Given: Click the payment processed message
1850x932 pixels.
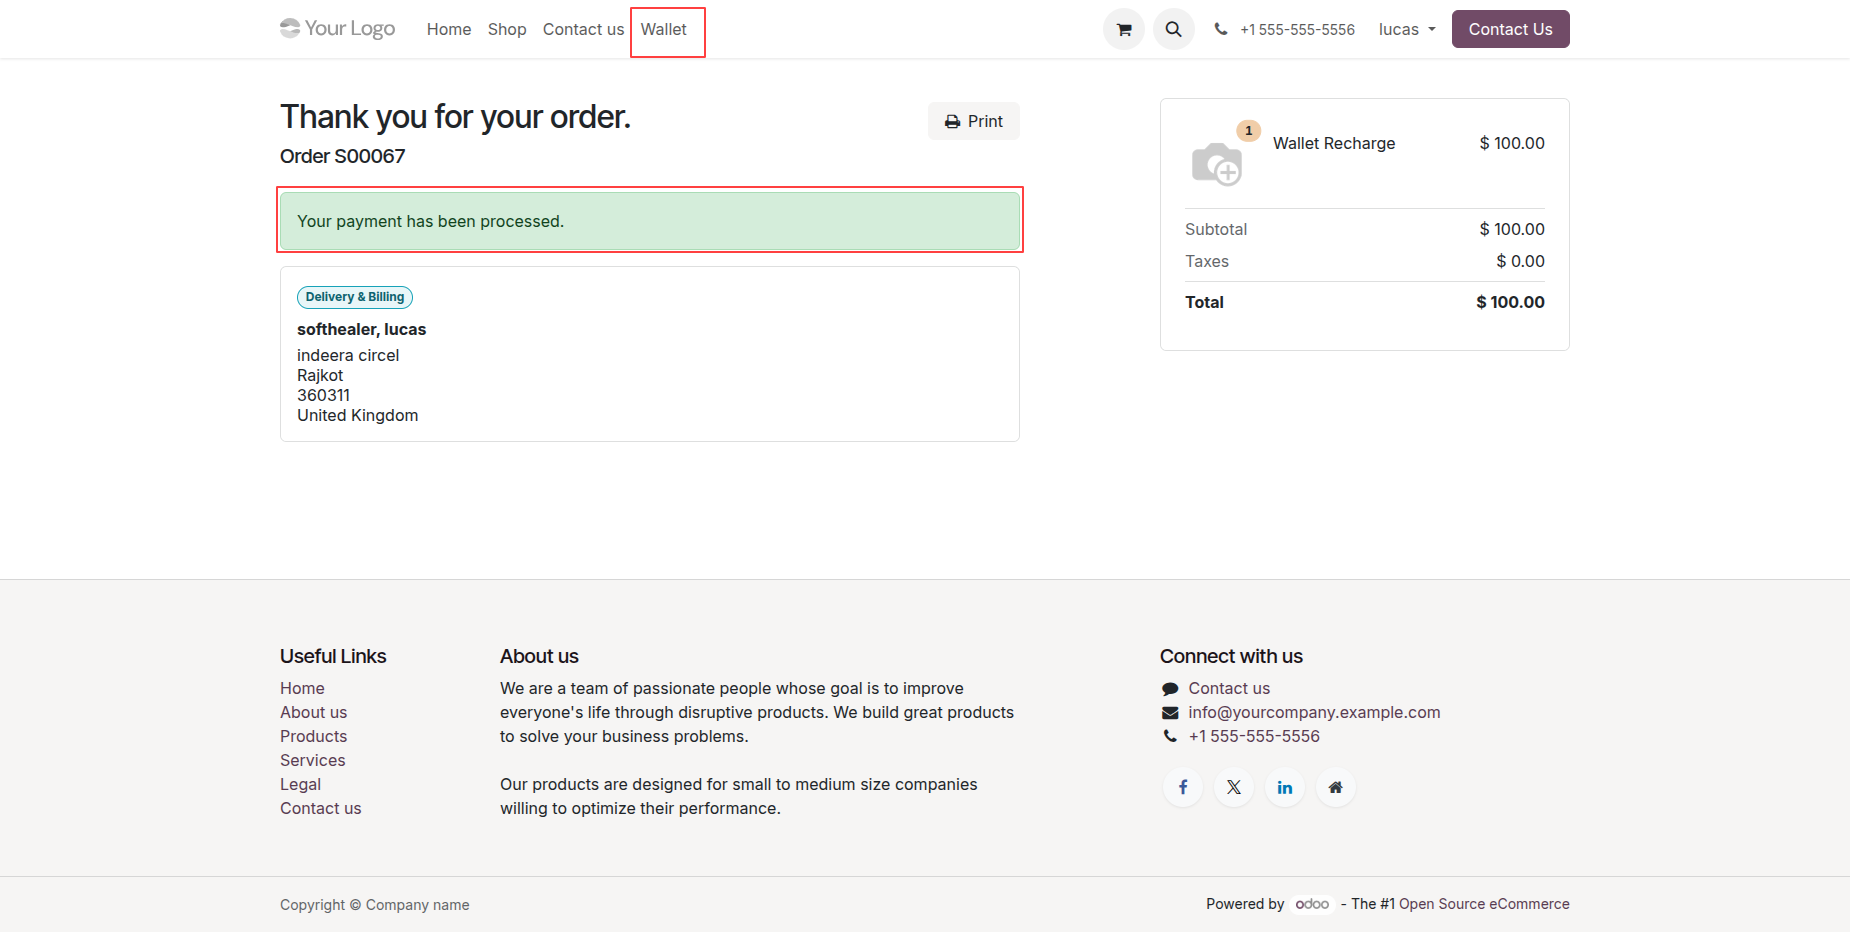Looking at the screenshot, I should click(x=650, y=221).
